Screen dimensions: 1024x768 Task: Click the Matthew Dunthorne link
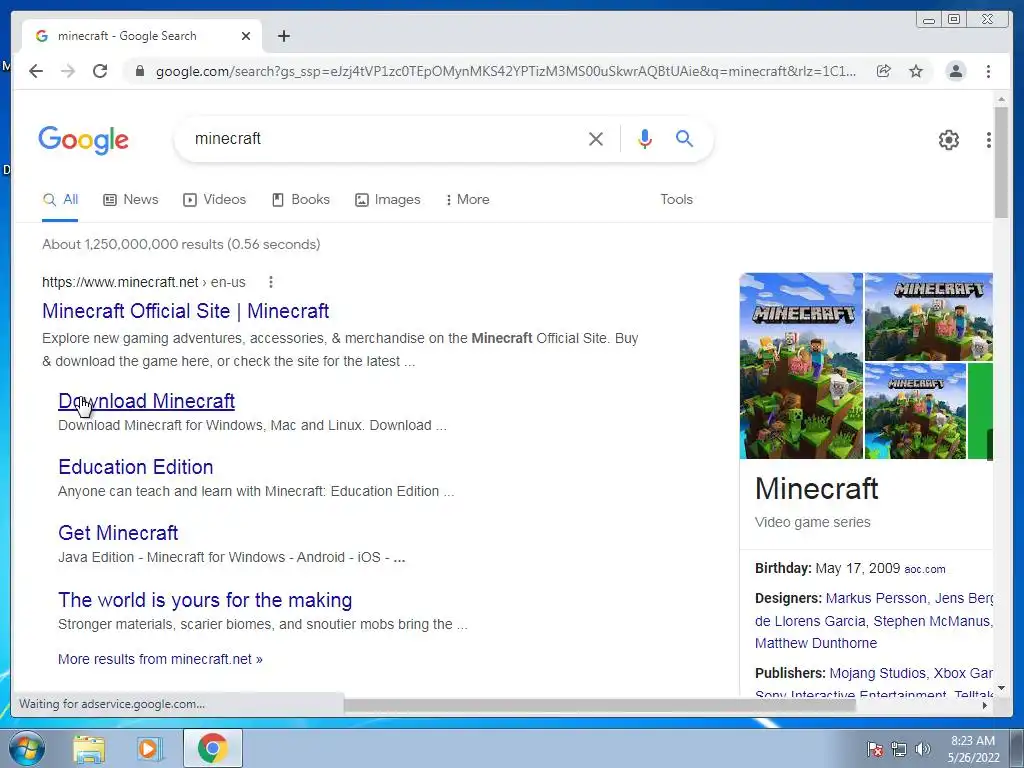[x=816, y=643]
